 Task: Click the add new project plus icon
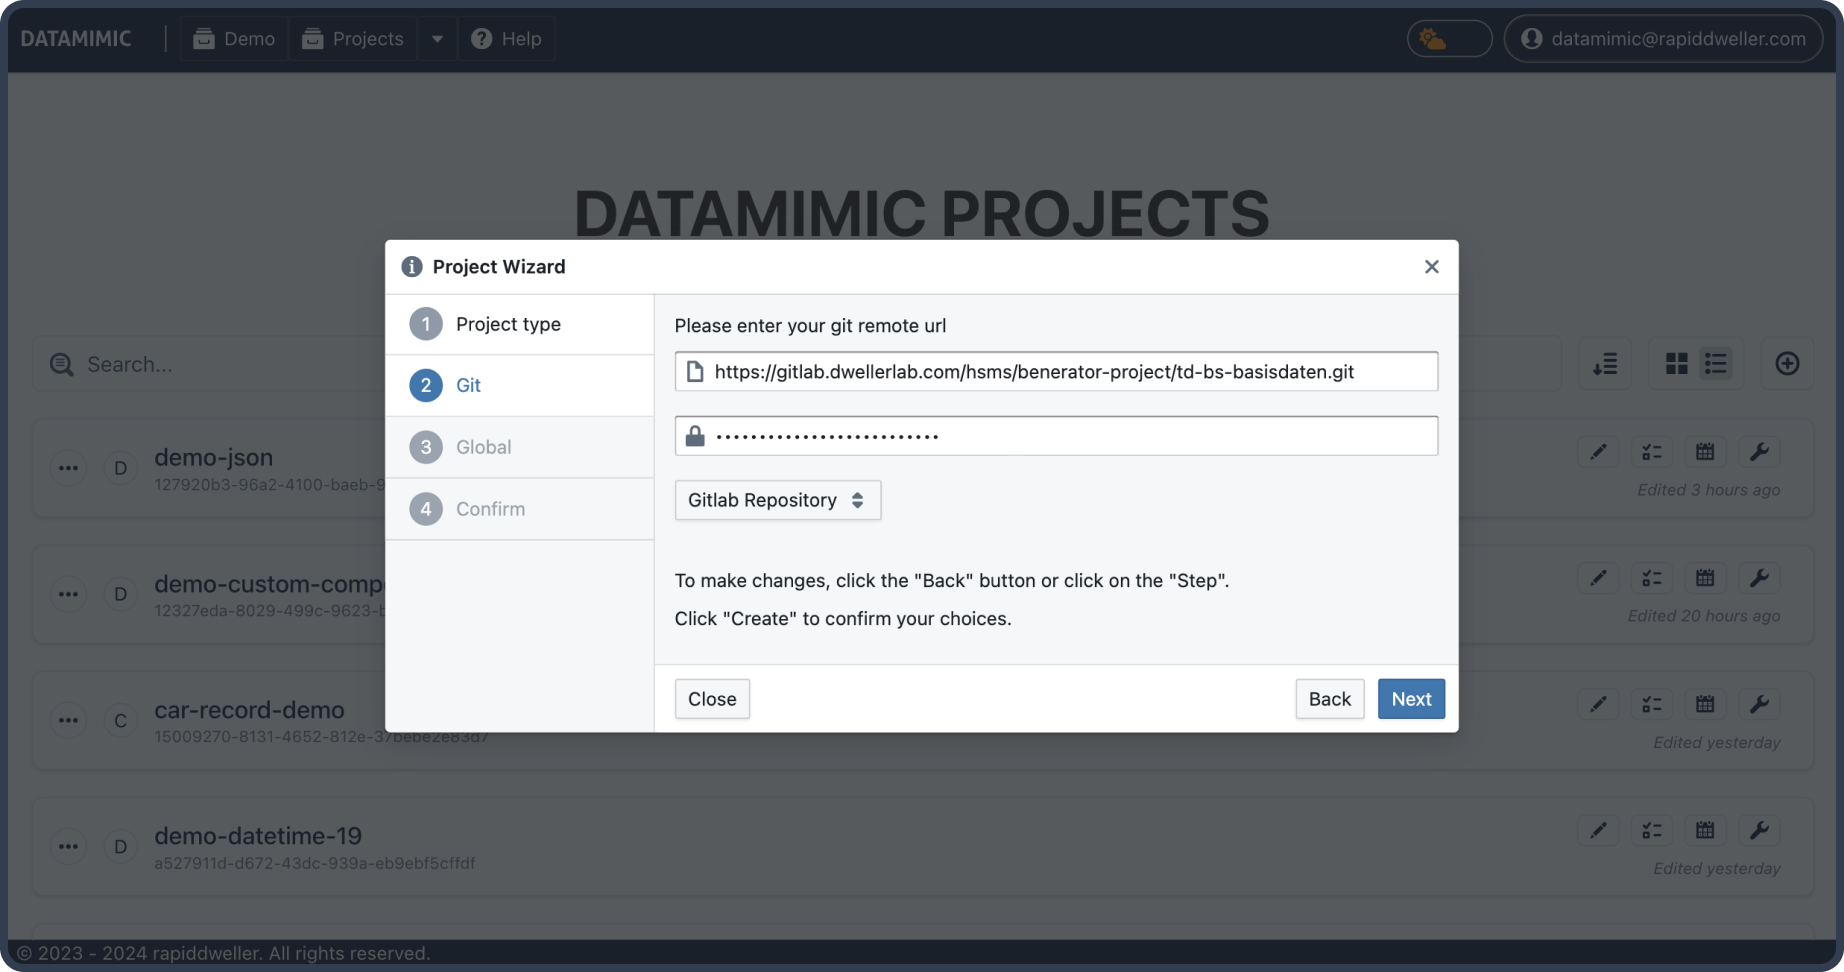coord(1787,364)
